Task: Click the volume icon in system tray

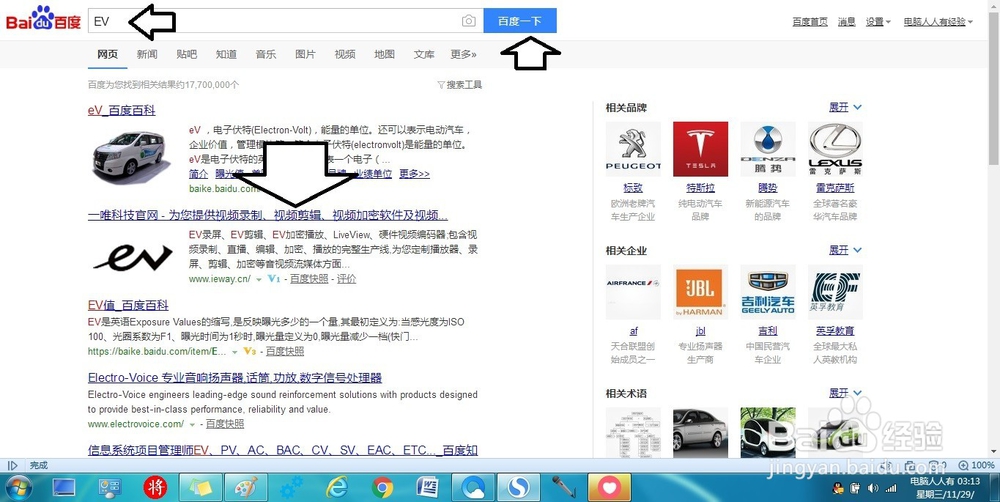Action: click(x=873, y=488)
